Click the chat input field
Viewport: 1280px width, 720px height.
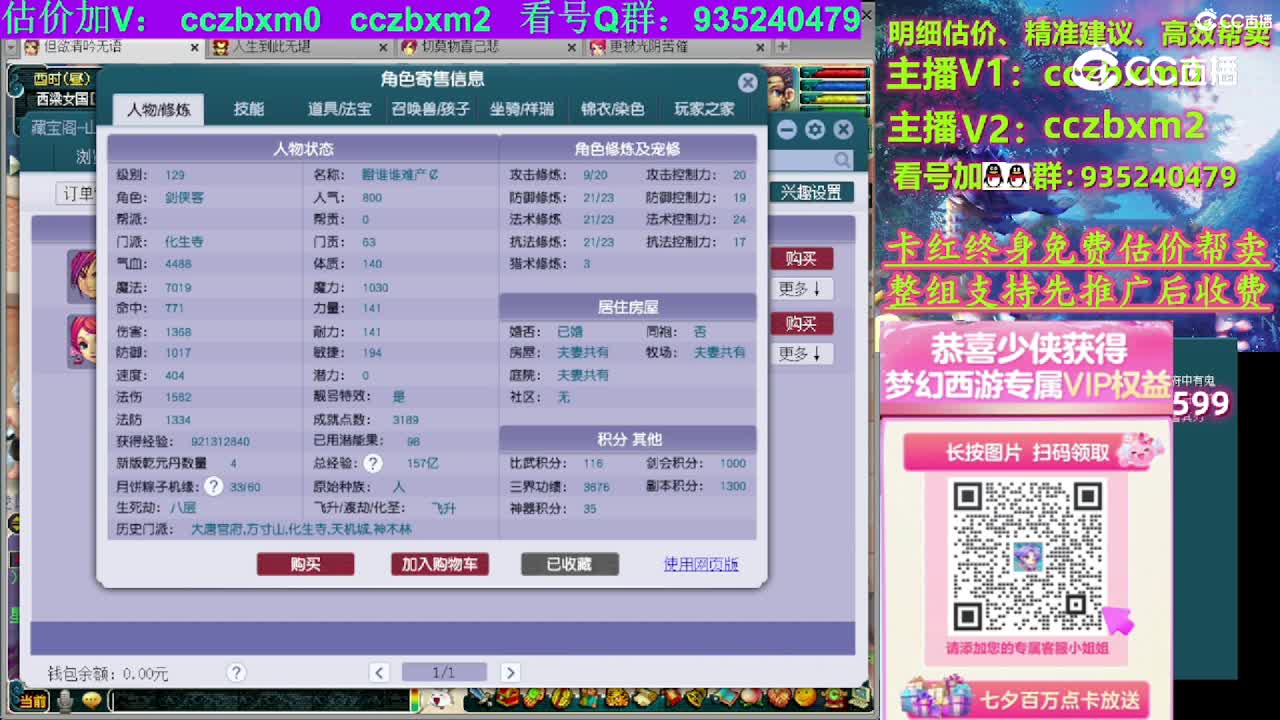coord(260,701)
